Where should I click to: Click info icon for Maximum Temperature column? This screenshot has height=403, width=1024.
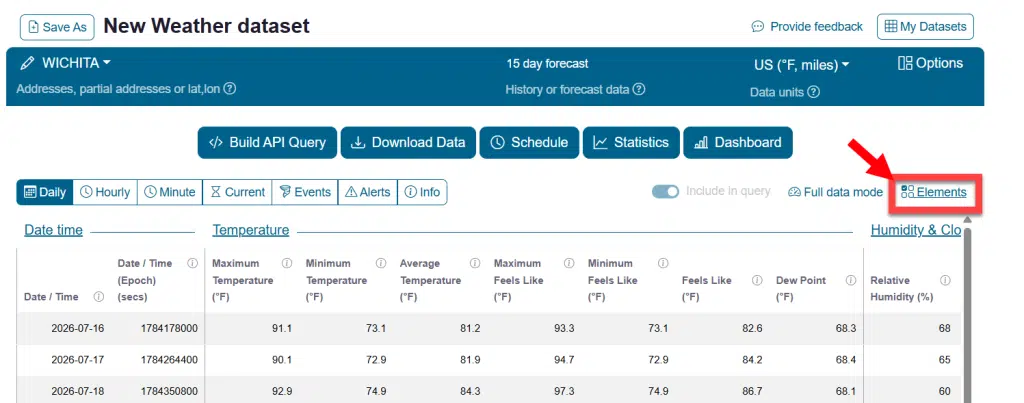pyautogui.click(x=287, y=263)
